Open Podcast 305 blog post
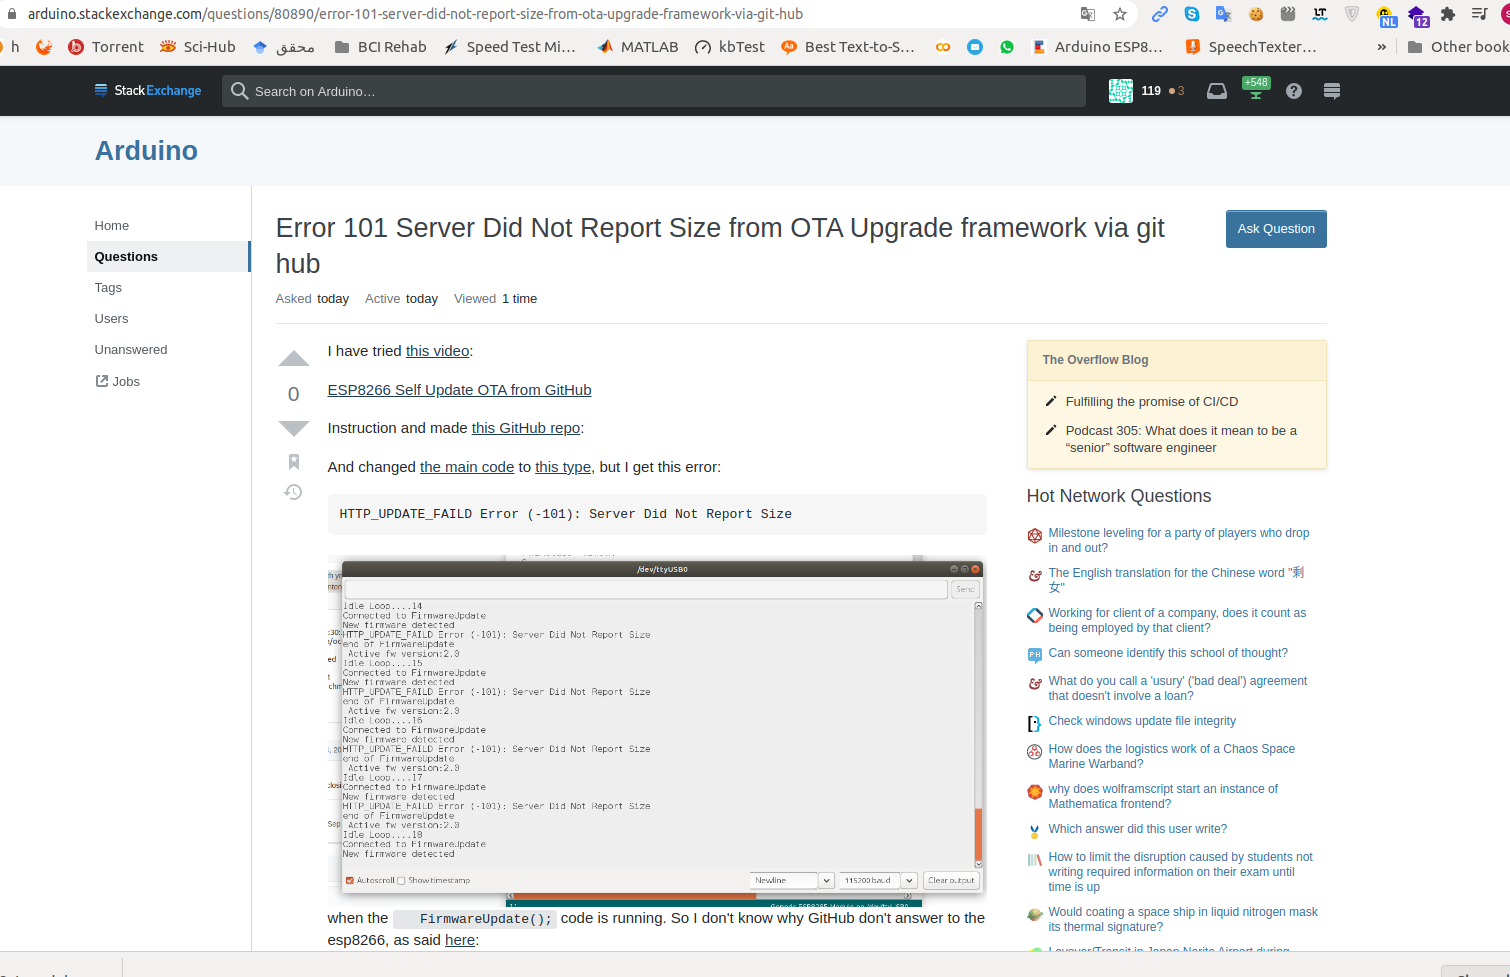This screenshot has height=977, width=1510. (1181, 439)
